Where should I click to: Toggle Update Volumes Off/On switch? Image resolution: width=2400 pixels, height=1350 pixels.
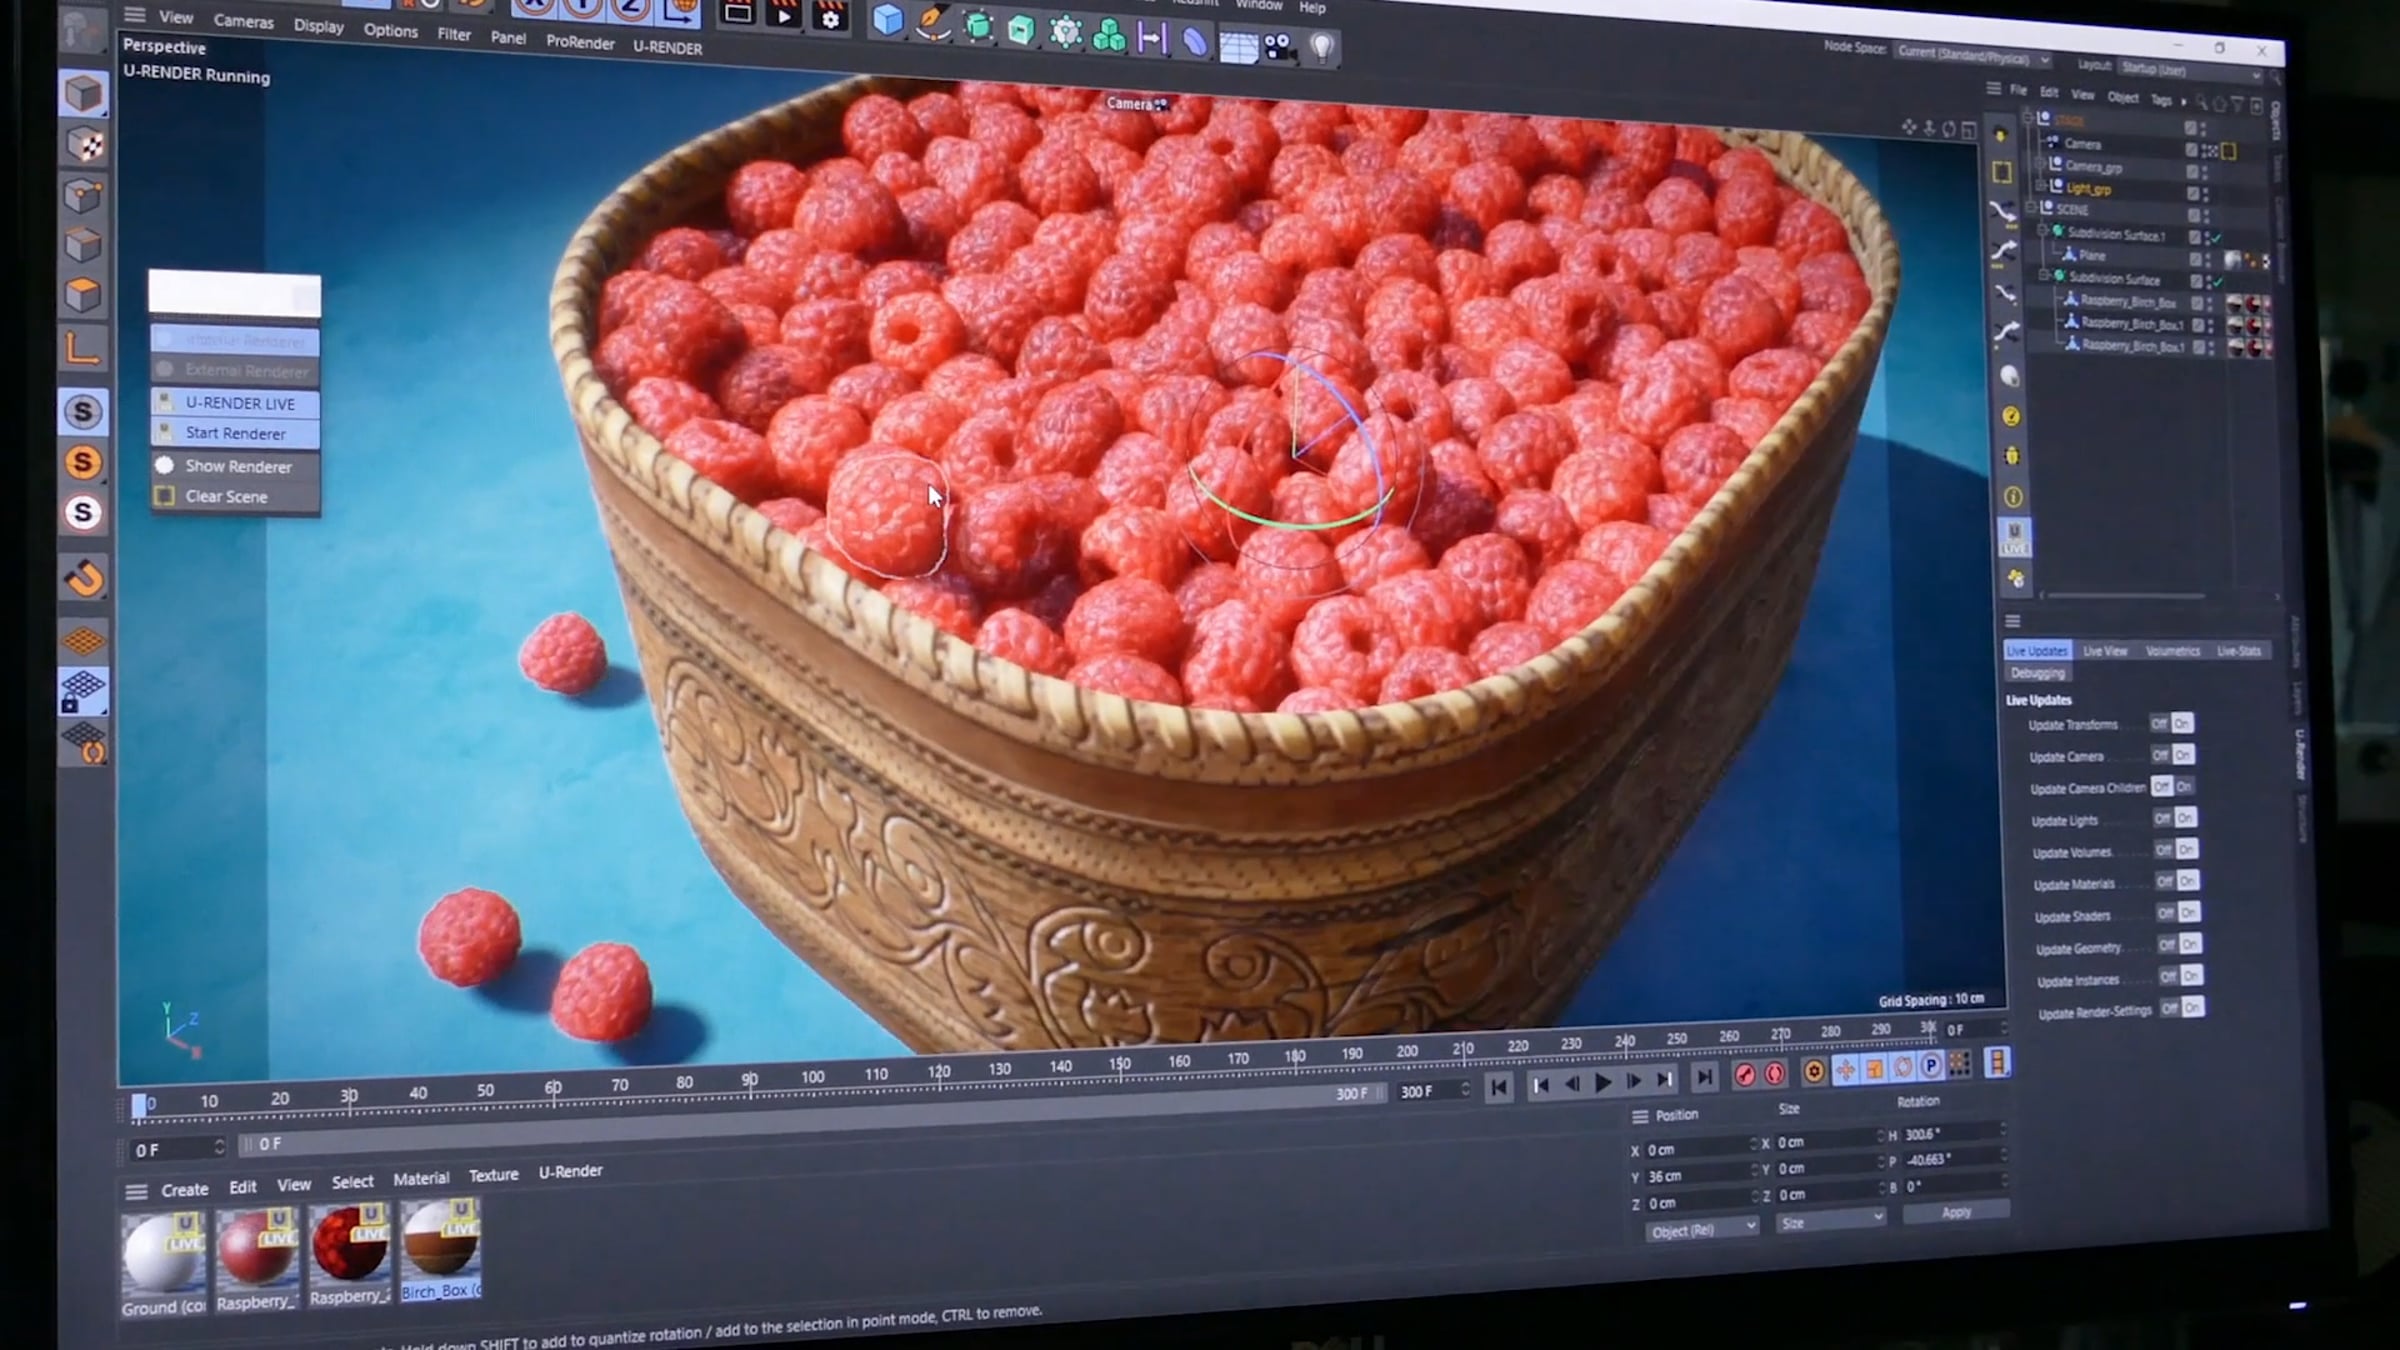click(2175, 850)
